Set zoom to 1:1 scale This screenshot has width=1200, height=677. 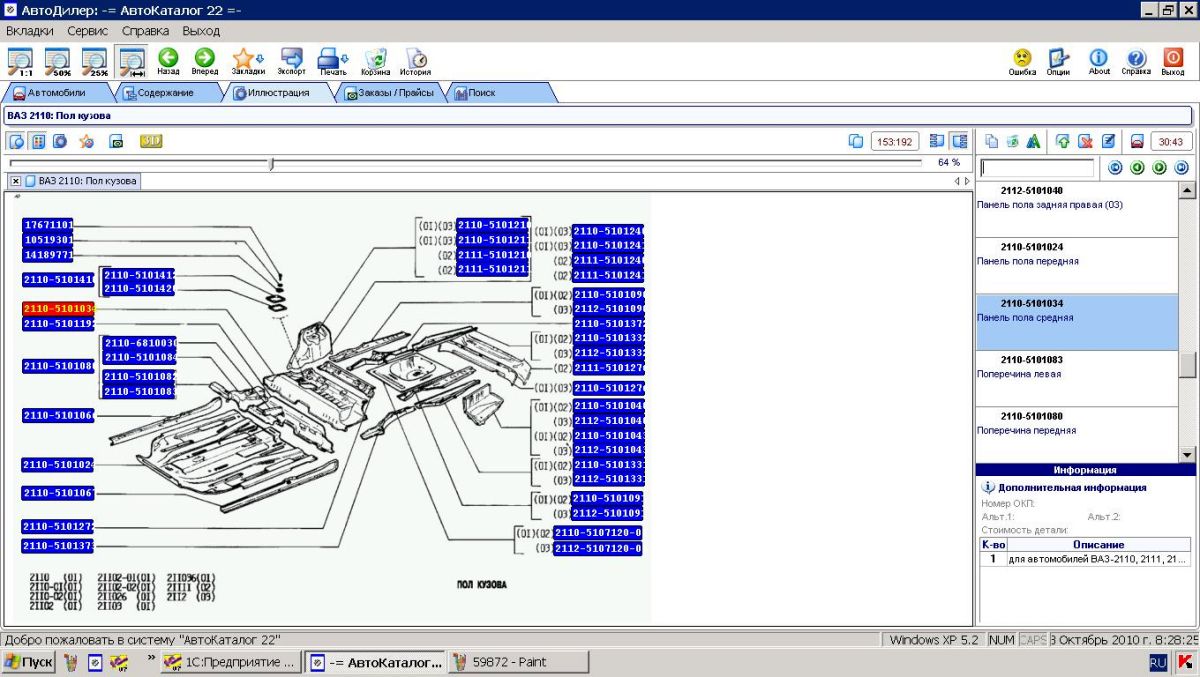point(21,61)
